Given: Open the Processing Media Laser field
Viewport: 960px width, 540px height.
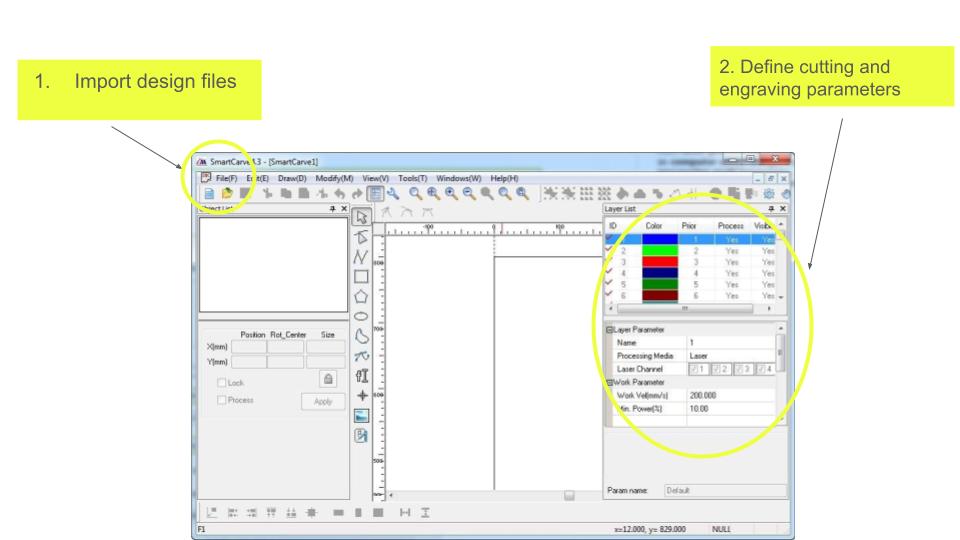Looking at the screenshot, I should coord(730,355).
